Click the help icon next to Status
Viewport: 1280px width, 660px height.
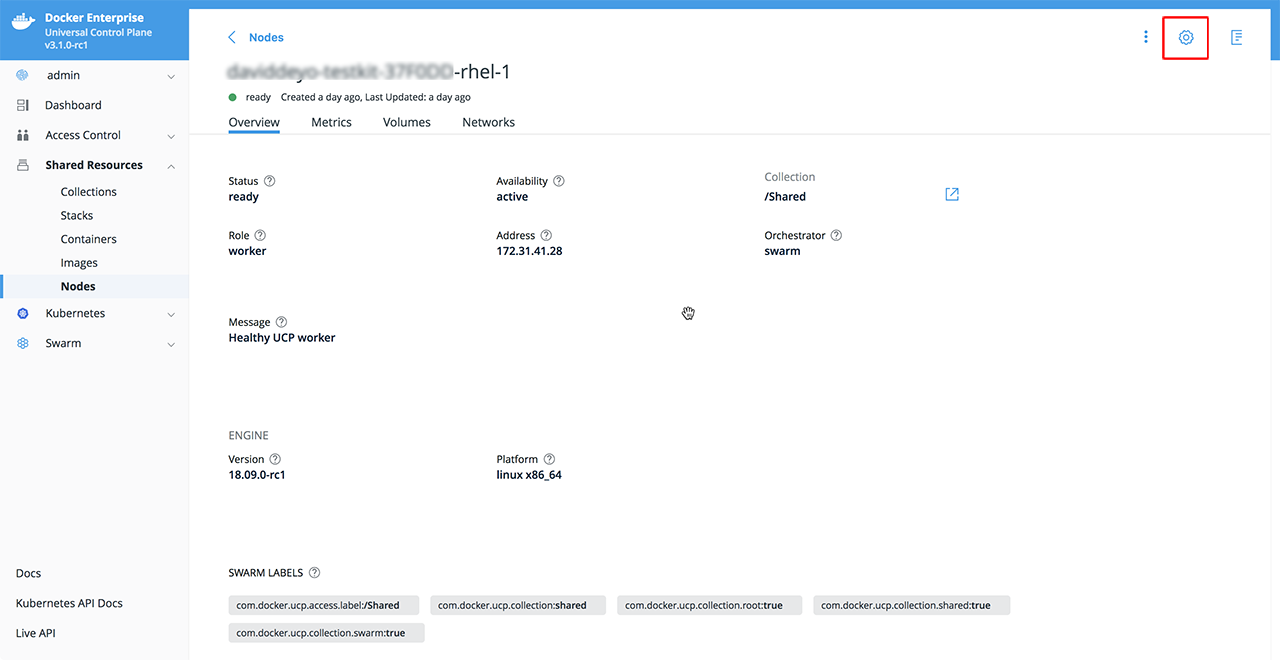[x=269, y=181]
